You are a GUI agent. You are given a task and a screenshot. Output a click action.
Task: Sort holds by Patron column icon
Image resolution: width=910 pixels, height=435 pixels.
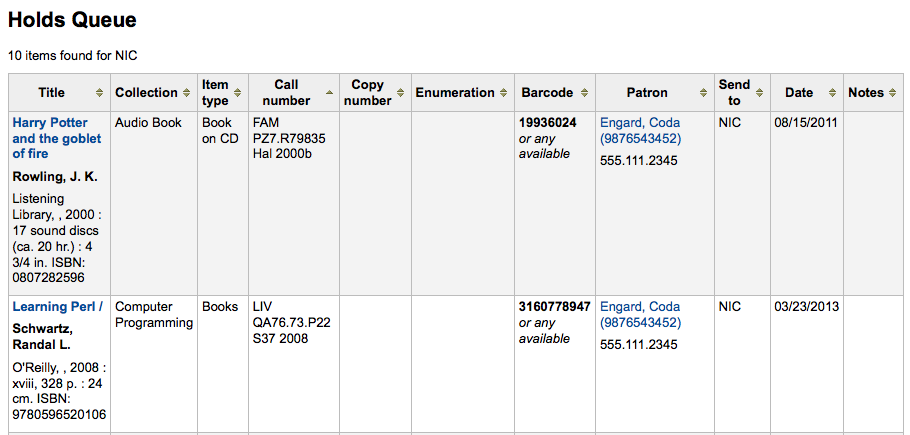[704, 93]
